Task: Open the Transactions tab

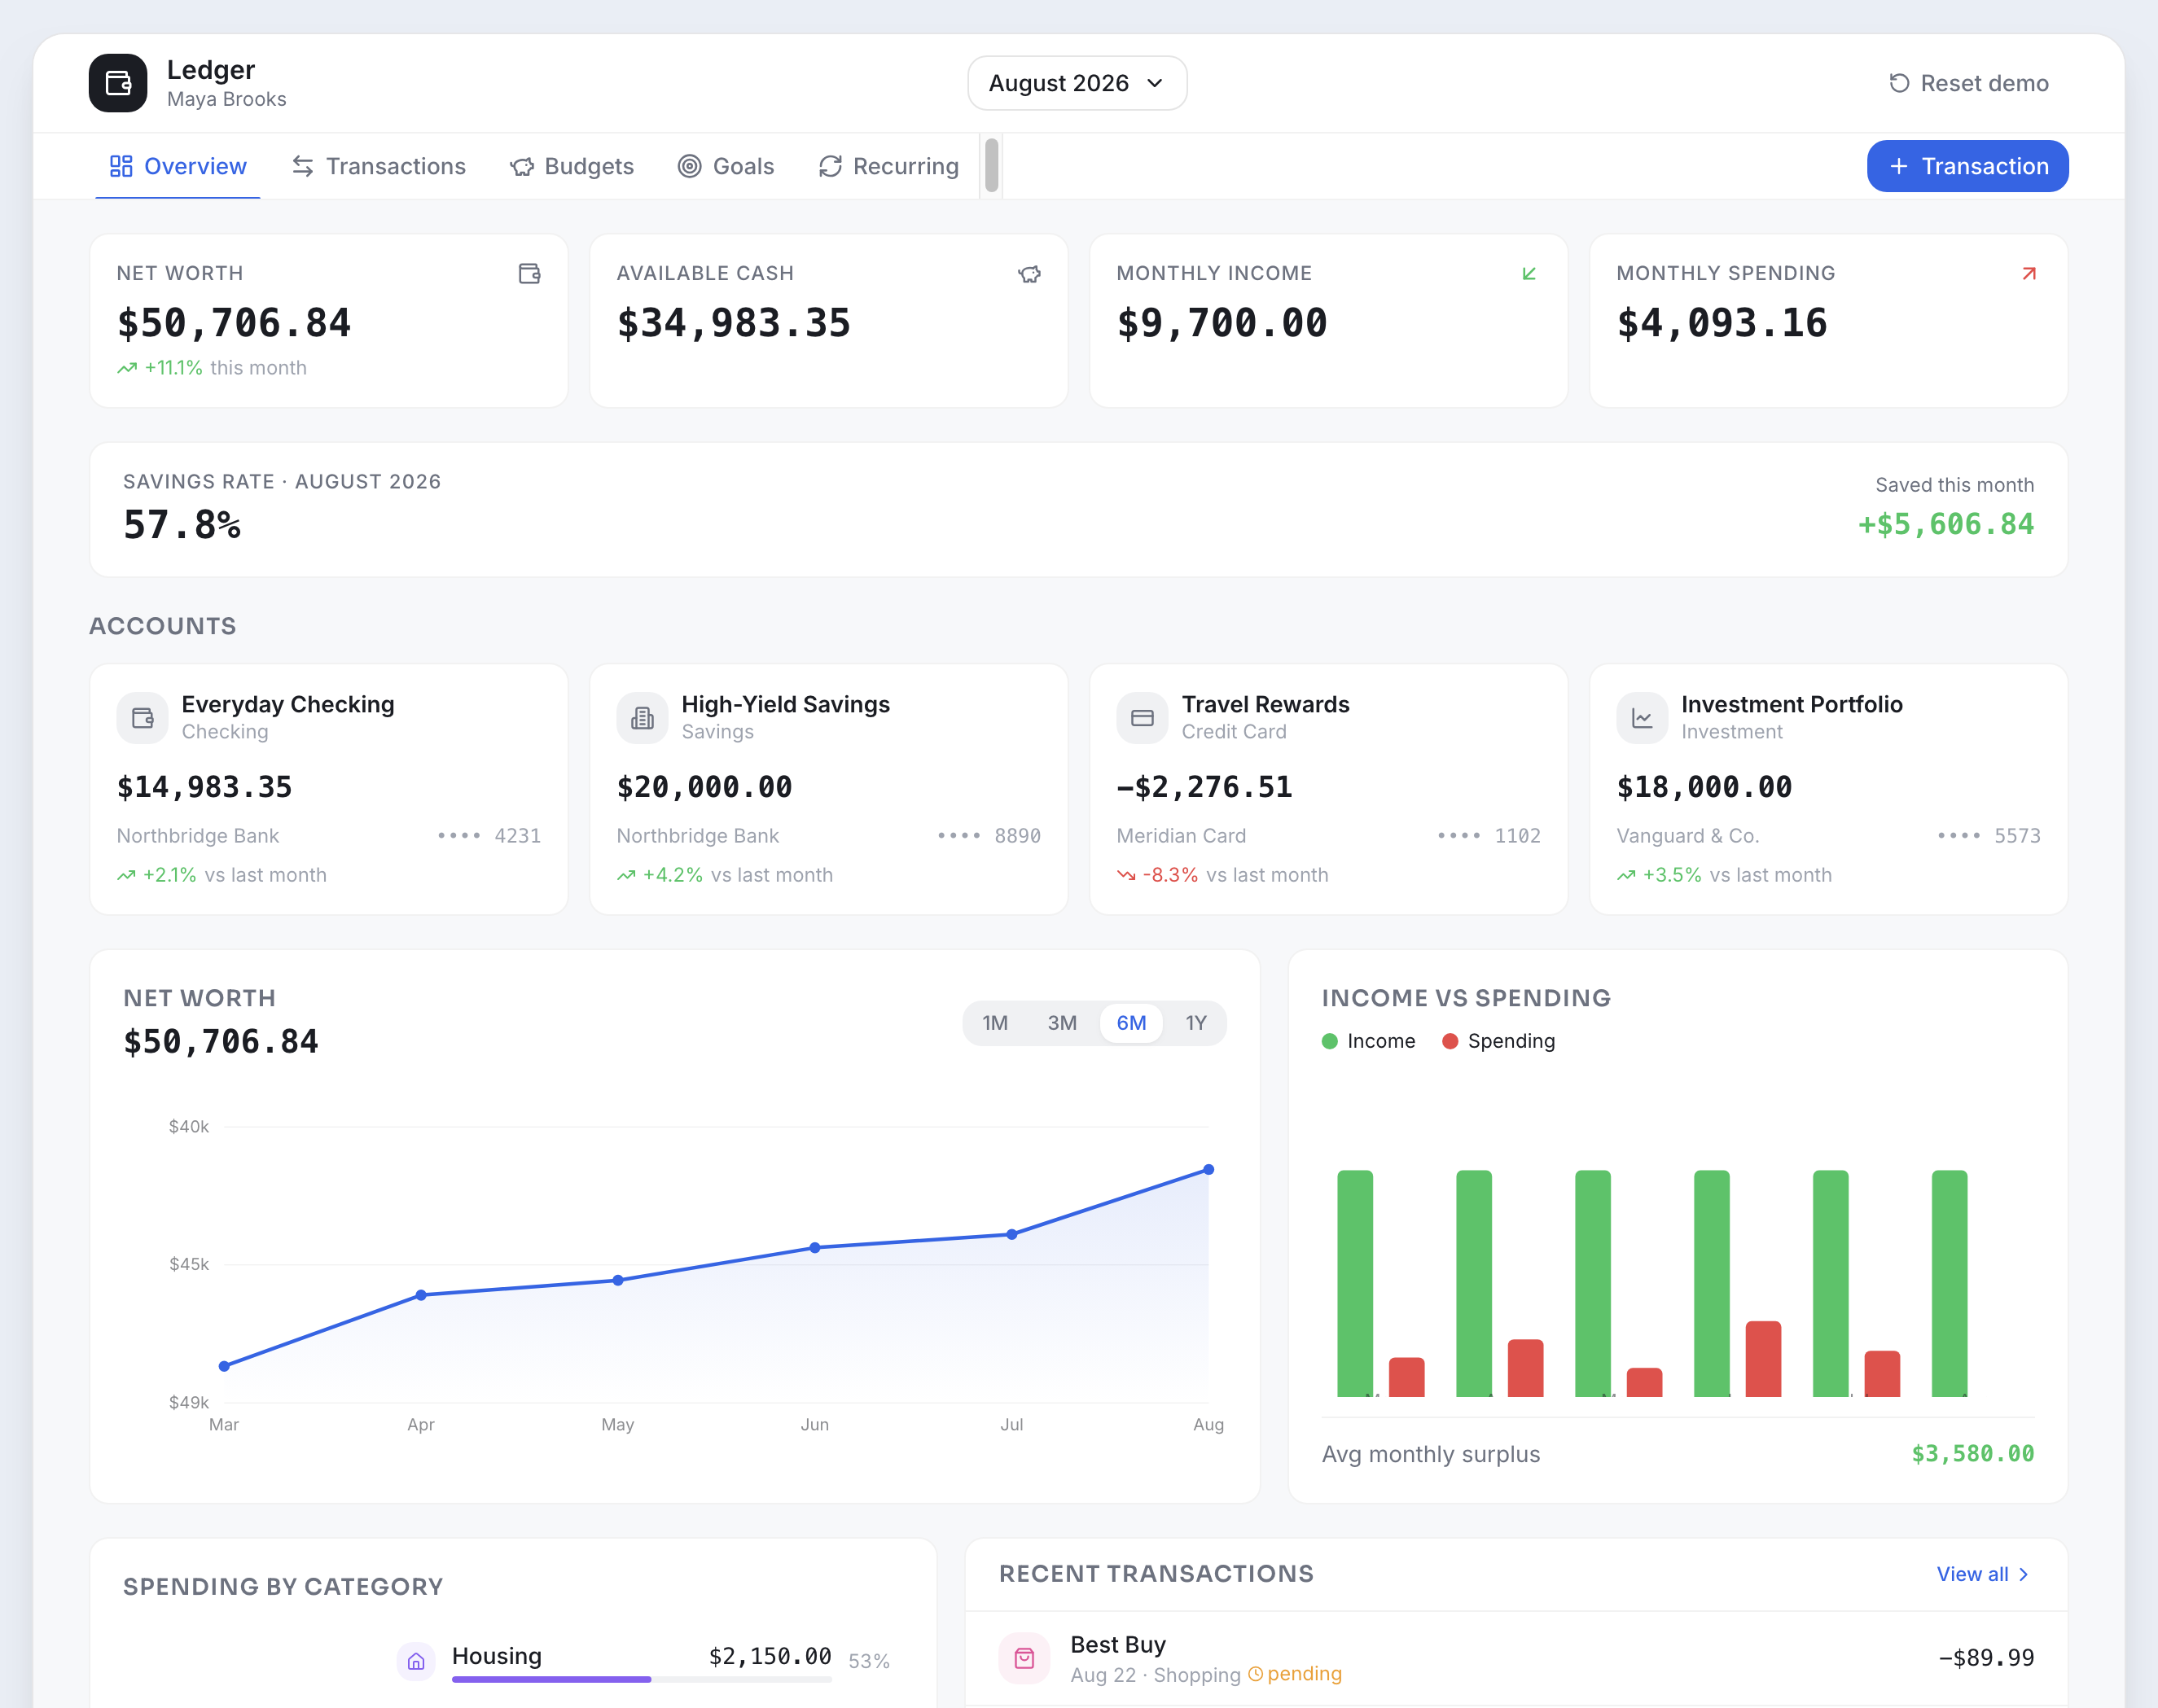Action: [x=379, y=166]
